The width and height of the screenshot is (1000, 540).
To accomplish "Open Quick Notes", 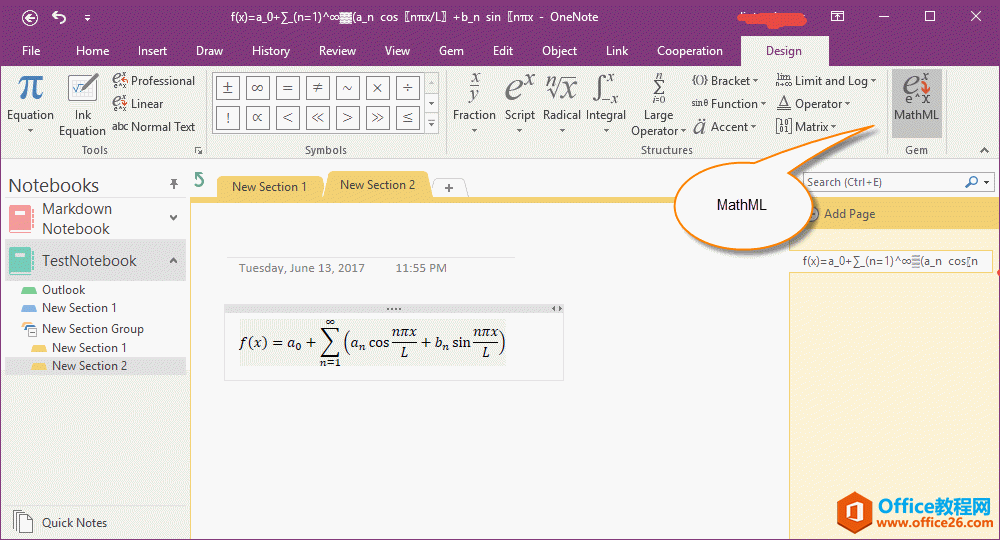I will point(59,522).
